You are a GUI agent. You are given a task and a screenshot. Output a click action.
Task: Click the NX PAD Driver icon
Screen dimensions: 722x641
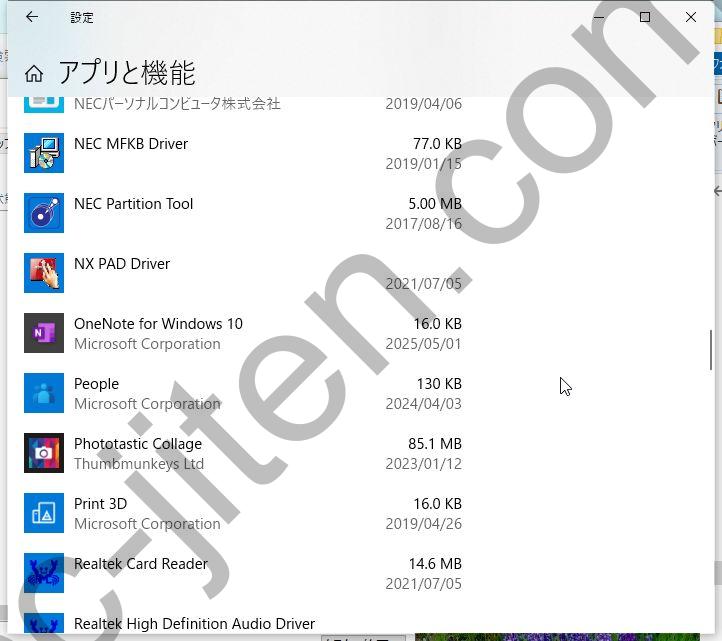(44, 273)
